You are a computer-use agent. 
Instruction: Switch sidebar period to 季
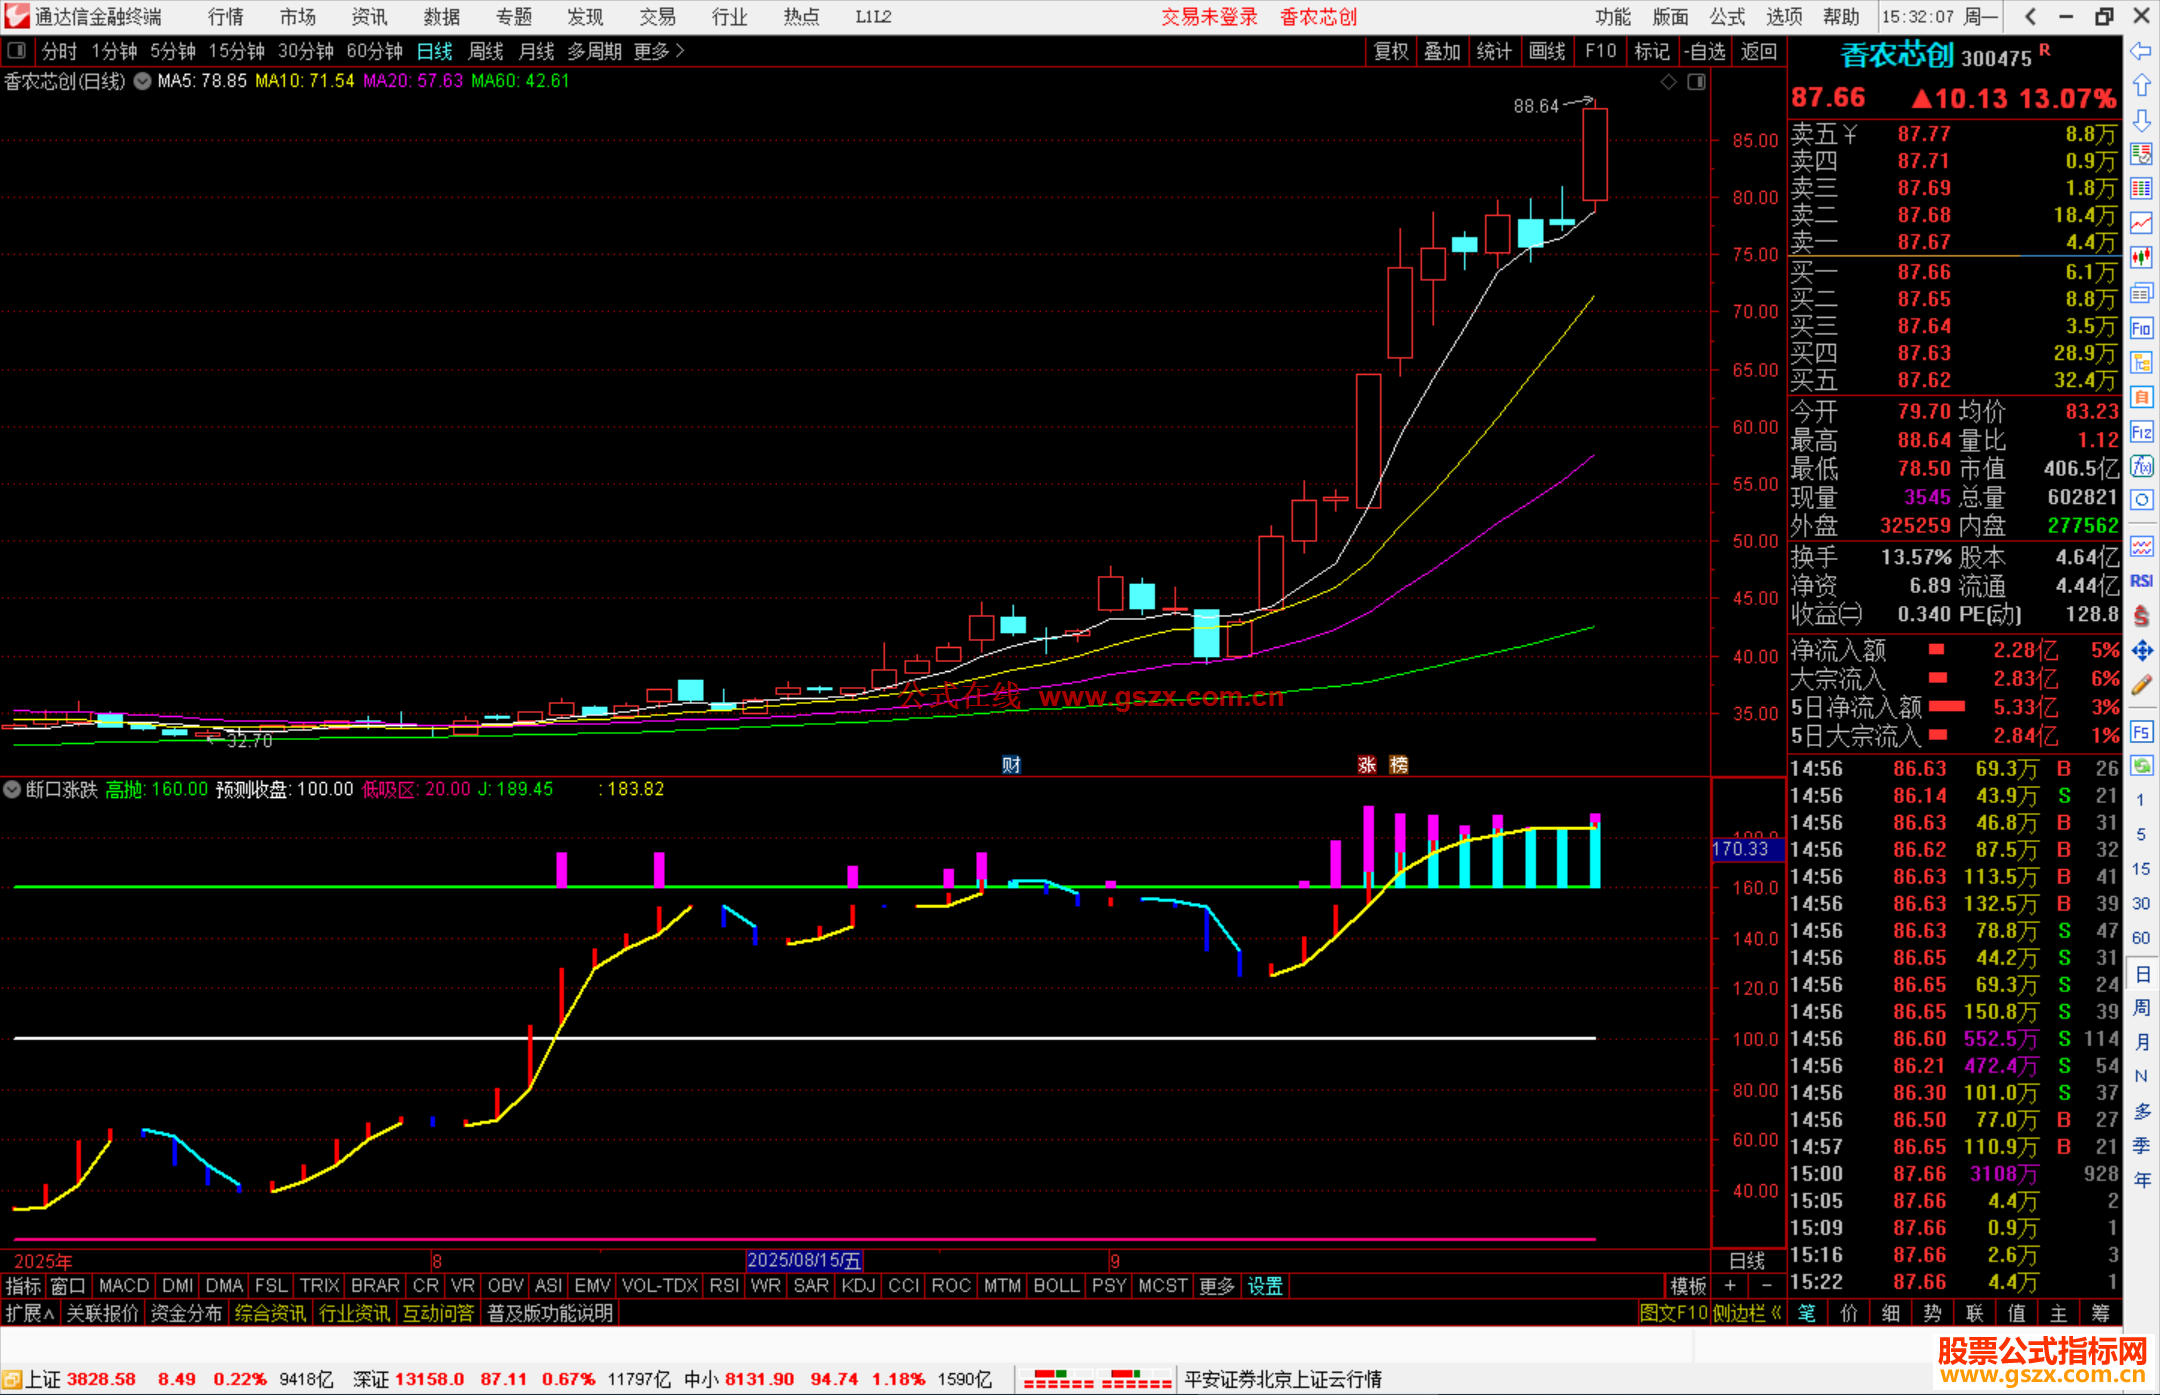click(x=2141, y=1145)
